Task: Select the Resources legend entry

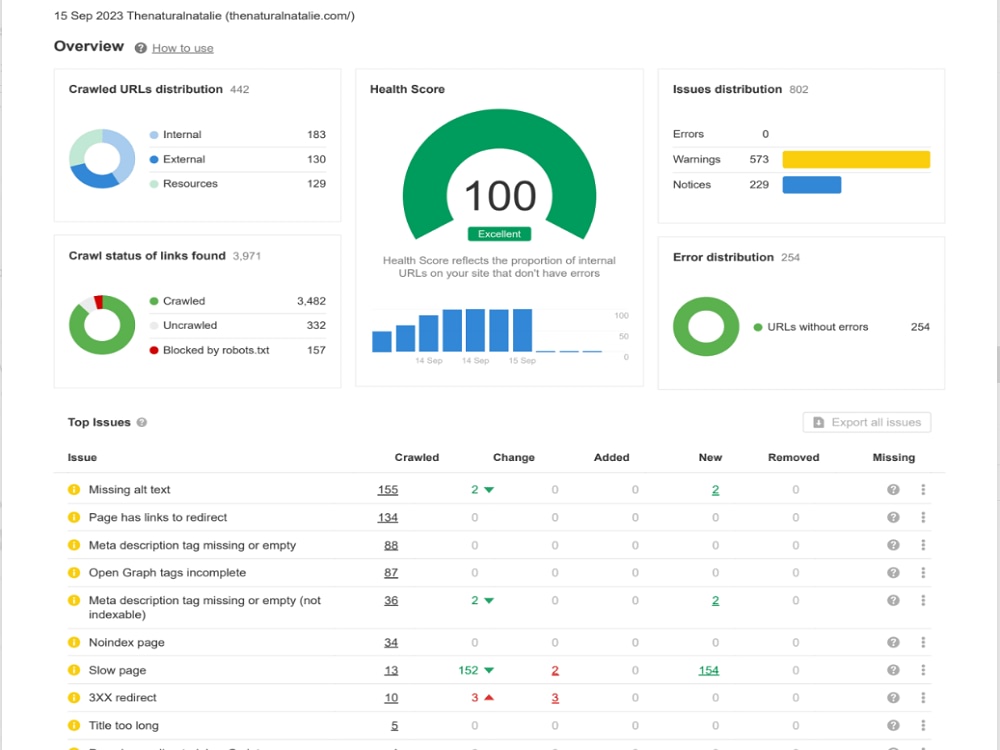Action: (x=237, y=184)
